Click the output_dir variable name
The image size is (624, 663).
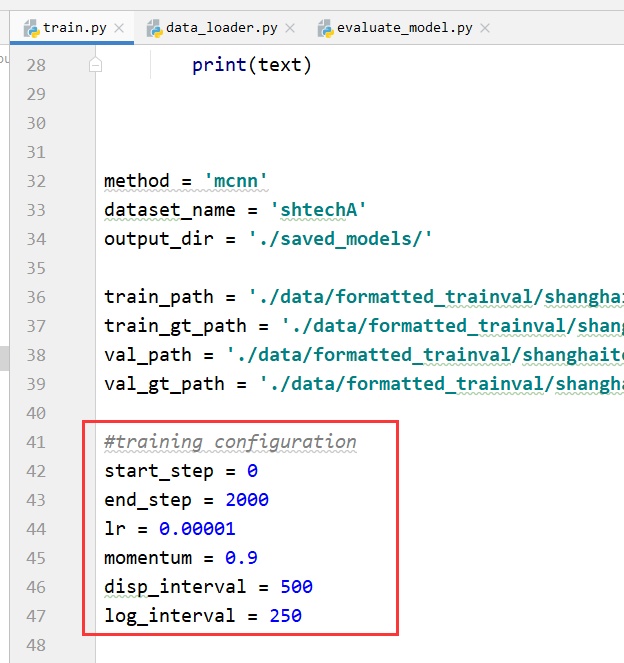(x=159, y=239)
